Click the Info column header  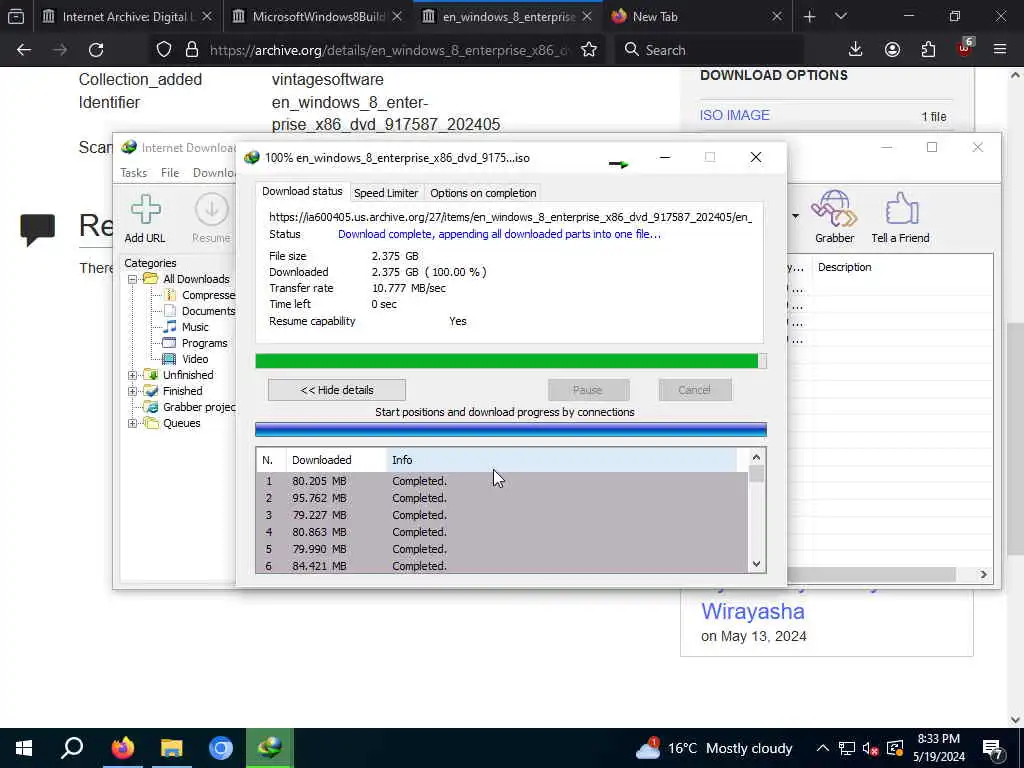click(562, 460)
